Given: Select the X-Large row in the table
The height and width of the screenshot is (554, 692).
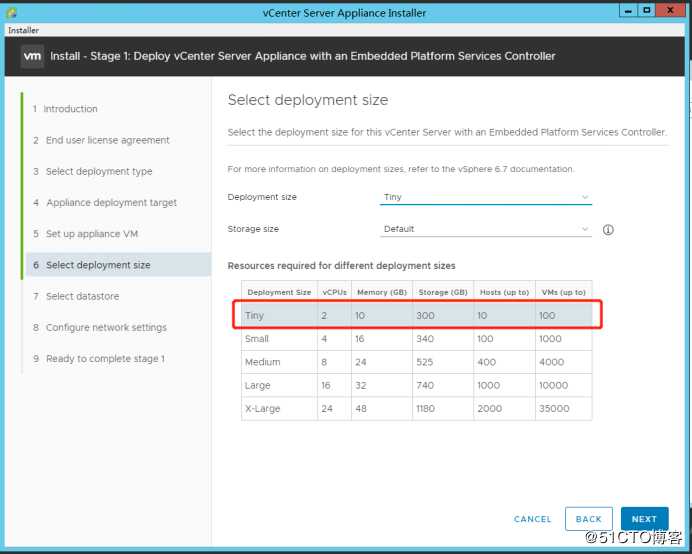Looking at the screenshot, I should [x=417, y=409].
